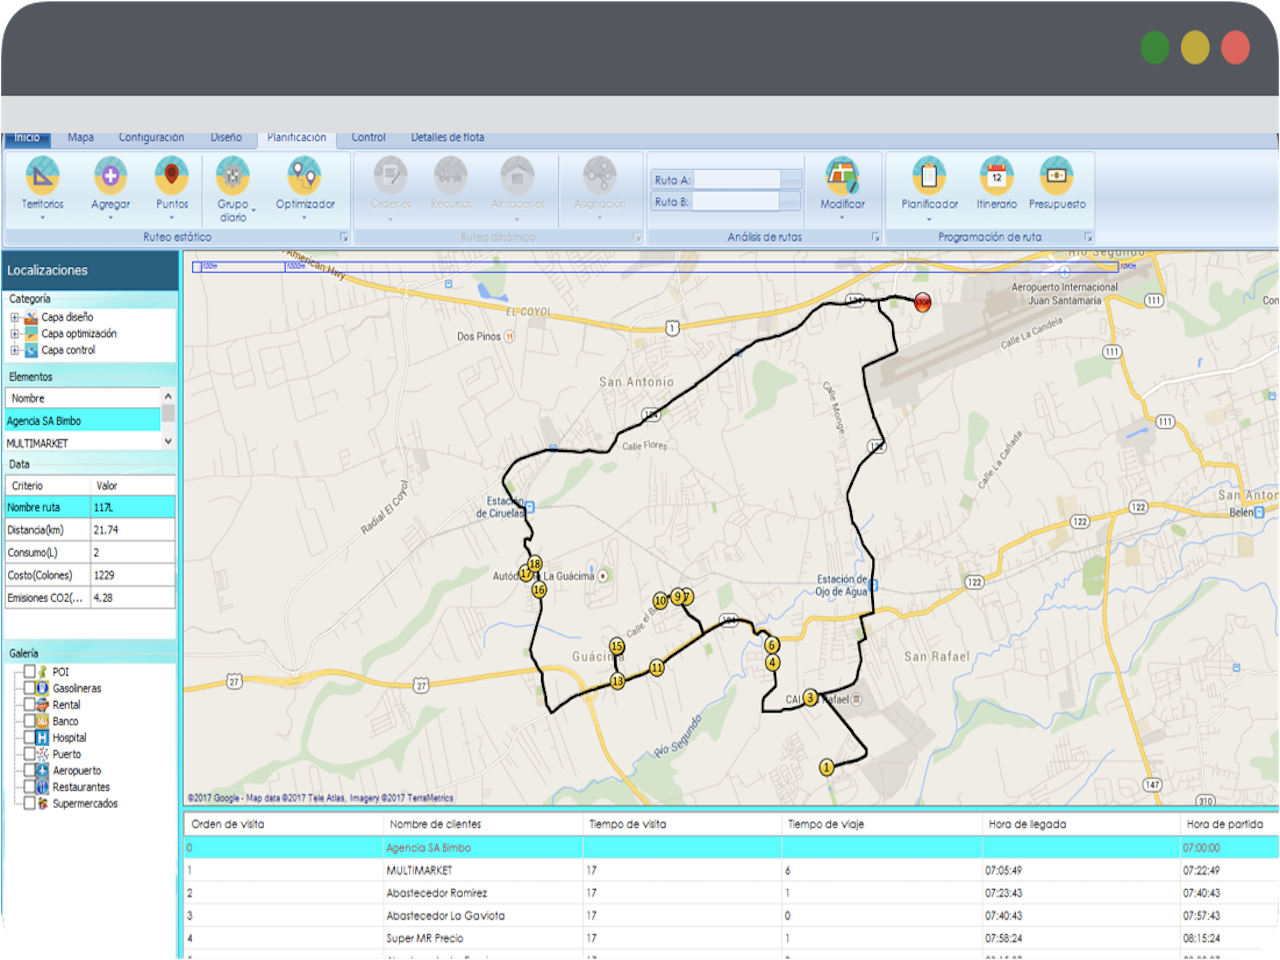The height and width of the screenshot is (960, 1280).
Task: Toggle the Restaurantes checkbox
Action: pyautogui.click(x=29, y=787)
